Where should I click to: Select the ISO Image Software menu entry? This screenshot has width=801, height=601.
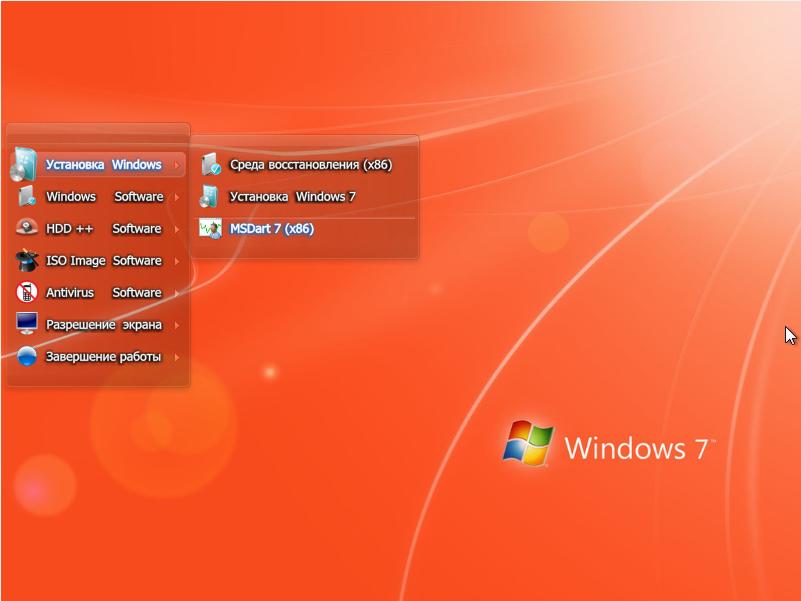98,261
